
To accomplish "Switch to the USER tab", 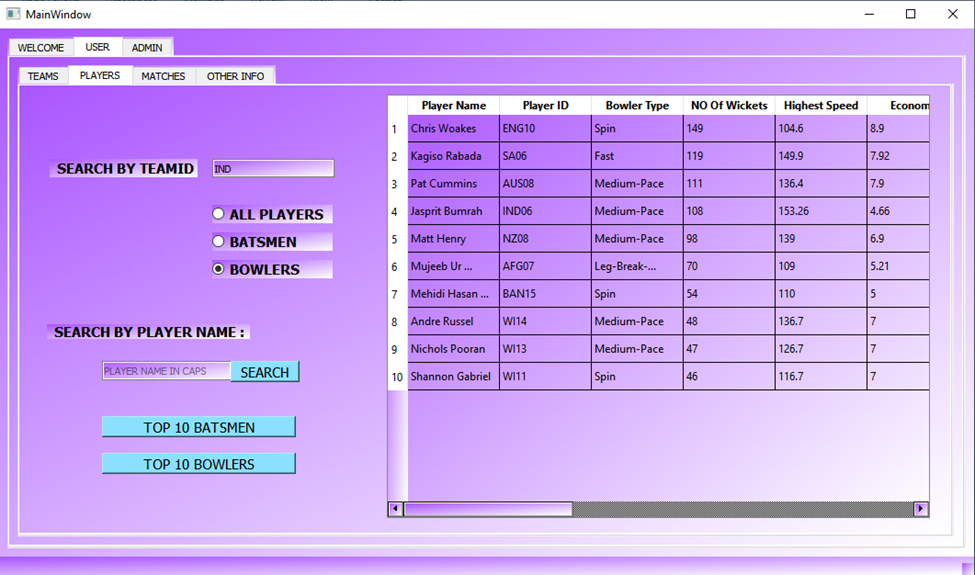I will [x=98, y=47].
